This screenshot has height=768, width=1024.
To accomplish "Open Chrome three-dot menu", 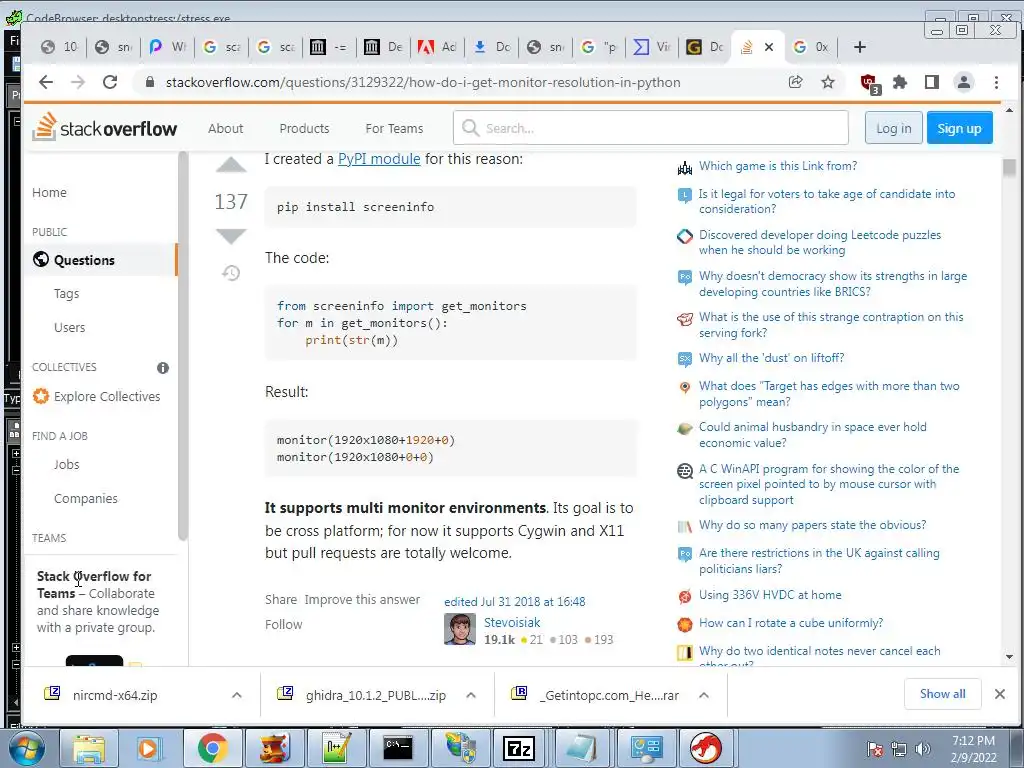I will point(996,82).
